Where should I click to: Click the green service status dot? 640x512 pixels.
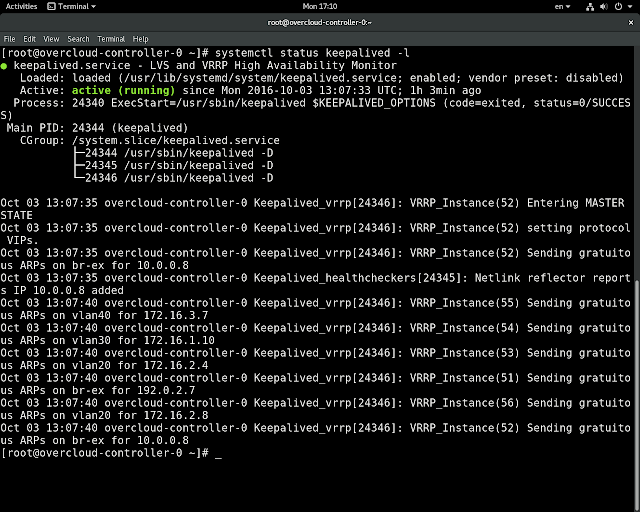(4, 66)
